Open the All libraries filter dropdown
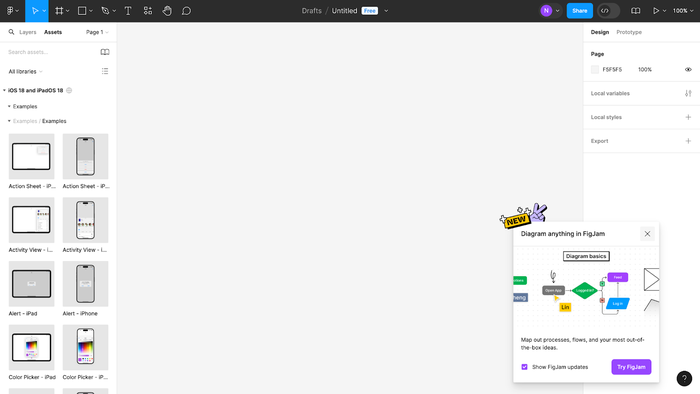Viewport: 700px width, 394px height. click(x=25, y=71)
